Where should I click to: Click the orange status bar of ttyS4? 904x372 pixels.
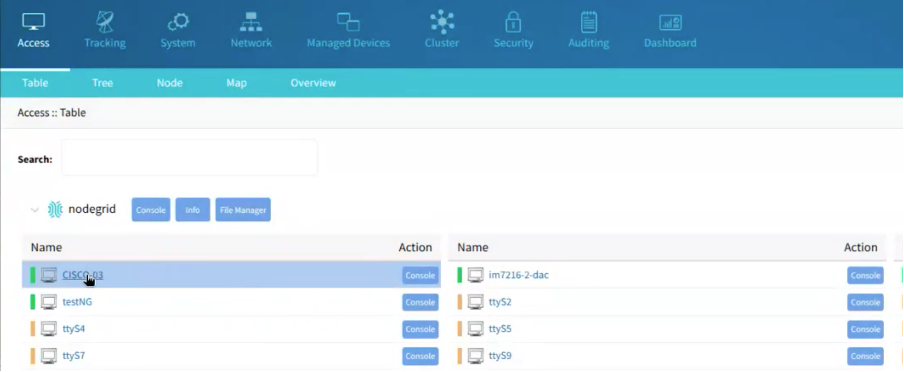pyautogui.click(x=33, y=329)
